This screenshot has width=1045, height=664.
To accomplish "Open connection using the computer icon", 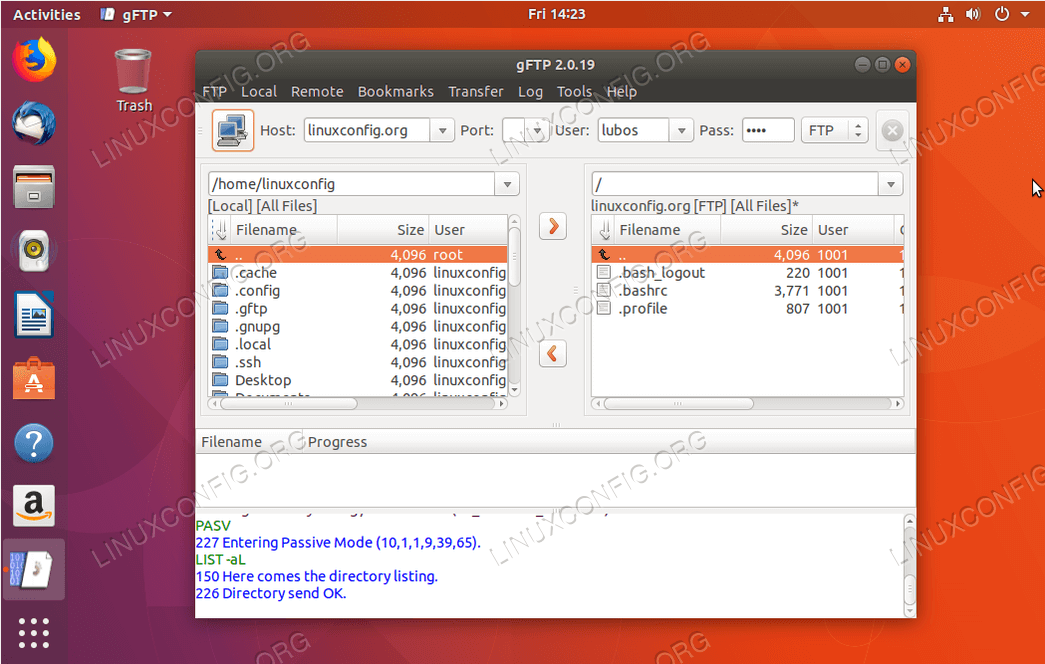I will point(232,130).
